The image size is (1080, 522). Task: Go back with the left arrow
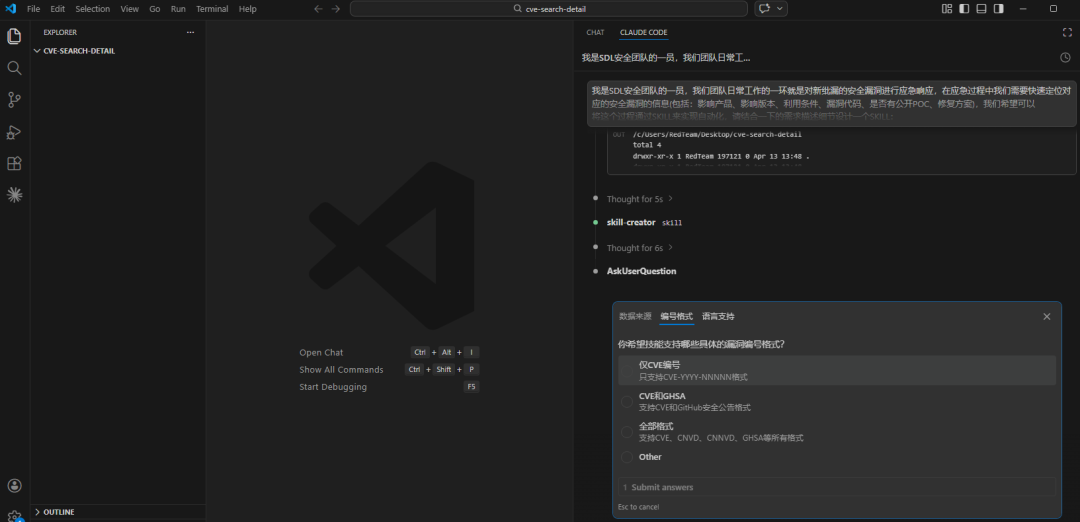tap(318, 9)
